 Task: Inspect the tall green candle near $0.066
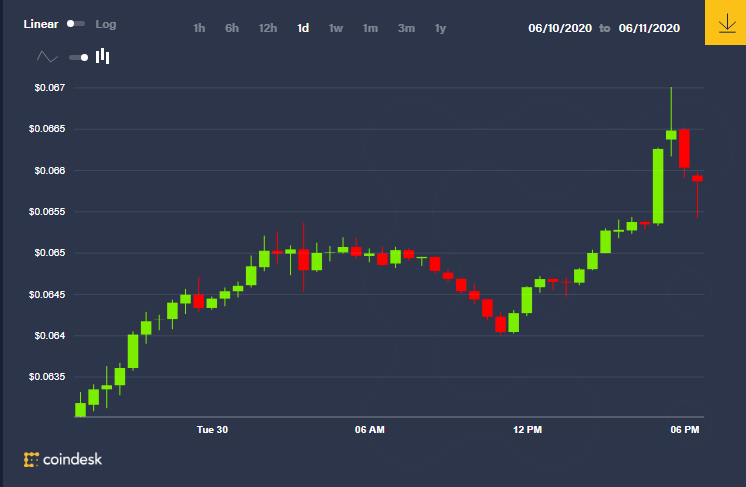(658, 186)
